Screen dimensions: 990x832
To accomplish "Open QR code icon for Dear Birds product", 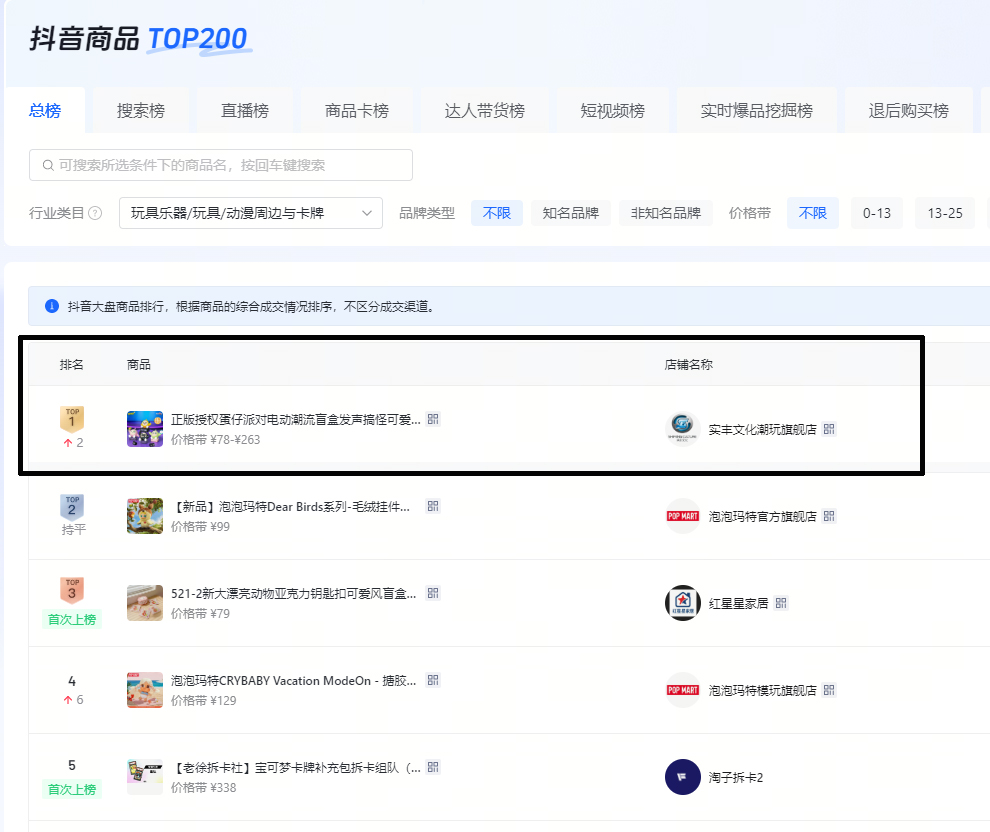I will 433,506.
